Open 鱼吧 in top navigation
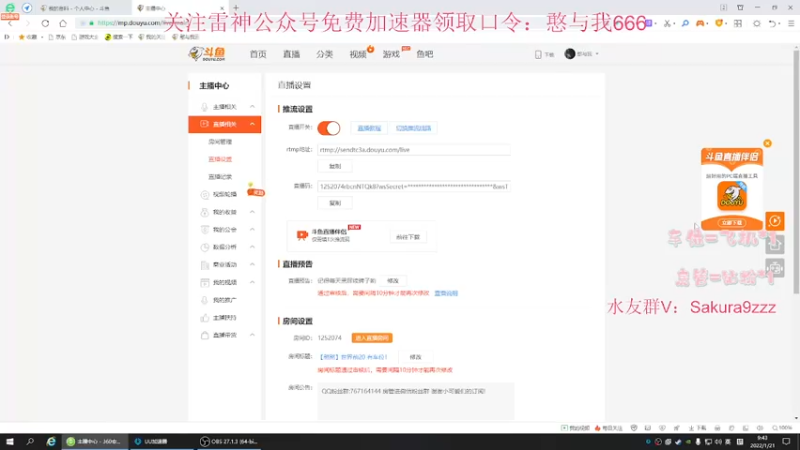The image size is (800, 450). 424,54
